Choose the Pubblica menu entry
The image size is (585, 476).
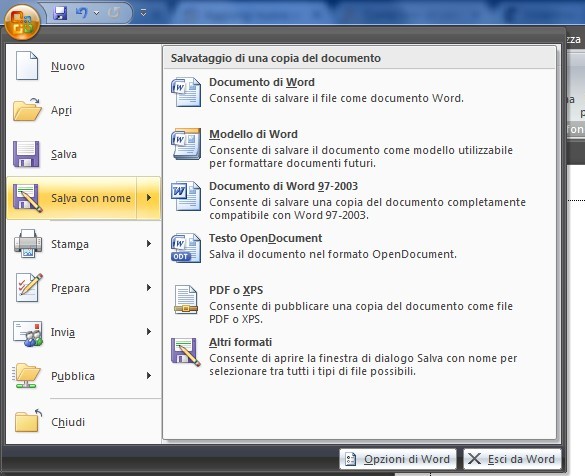[x=84, y=376]
